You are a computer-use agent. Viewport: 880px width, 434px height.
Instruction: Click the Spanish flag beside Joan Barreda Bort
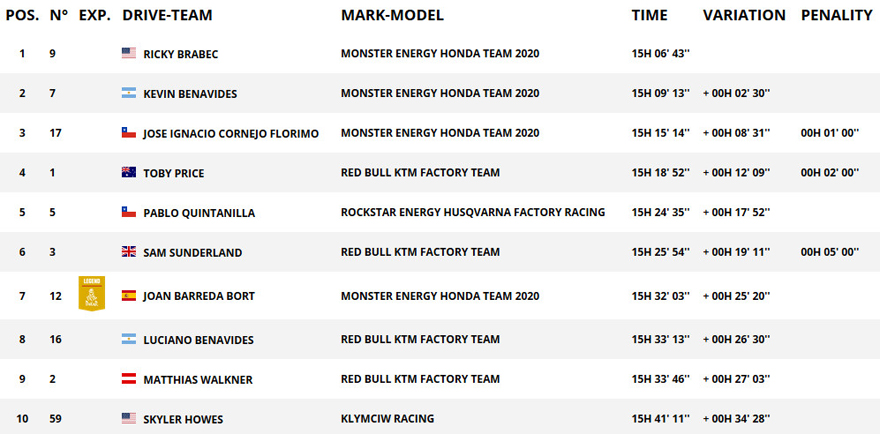point(129,295)
